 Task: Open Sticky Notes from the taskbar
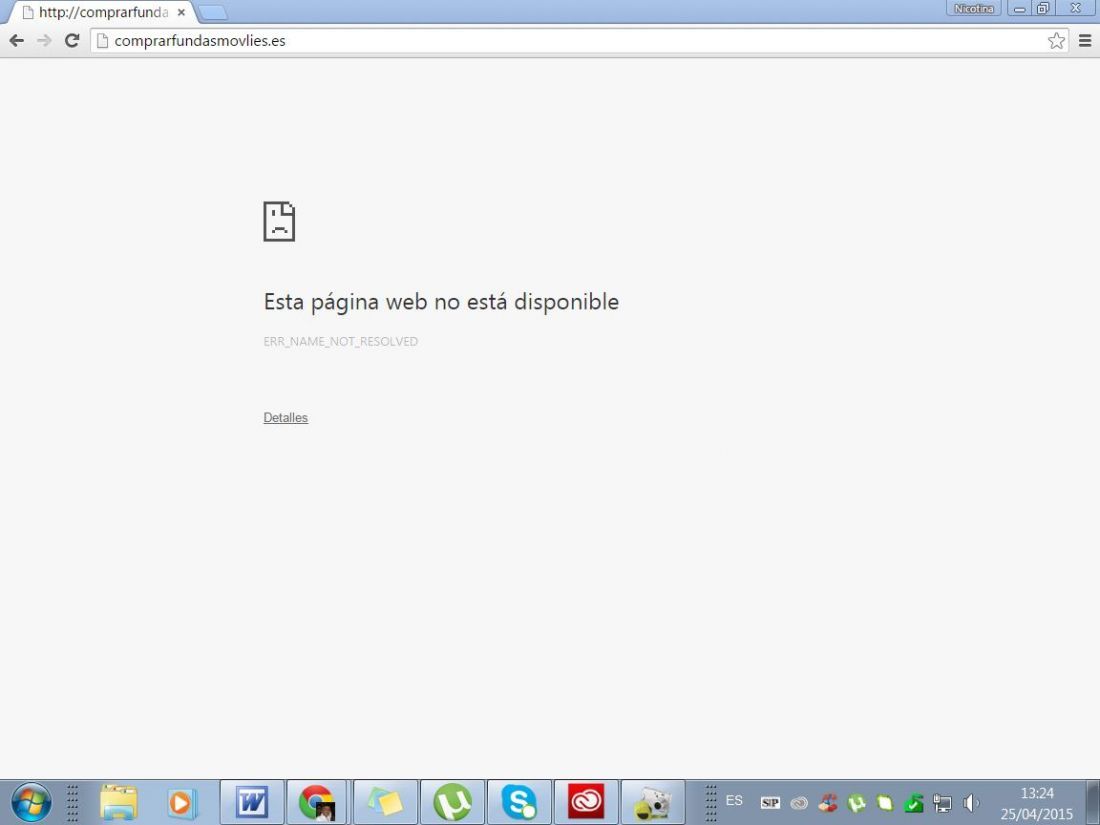coord(385,802)
